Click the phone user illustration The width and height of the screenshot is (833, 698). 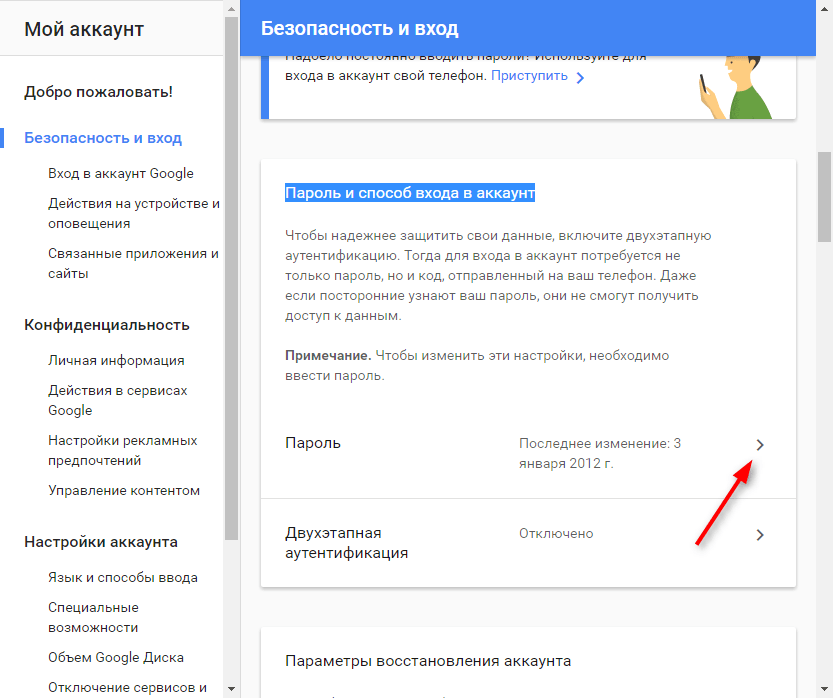pos(735,87)
